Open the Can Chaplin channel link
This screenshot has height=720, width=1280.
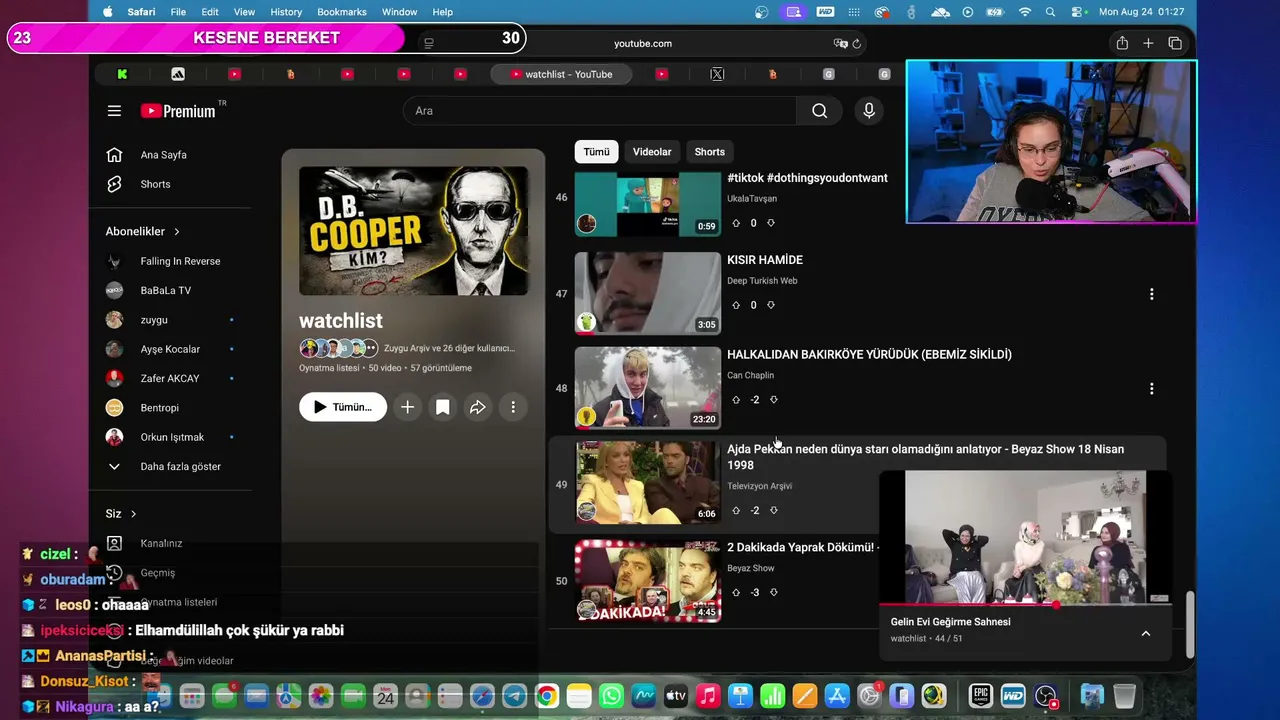tap(750, 376)
